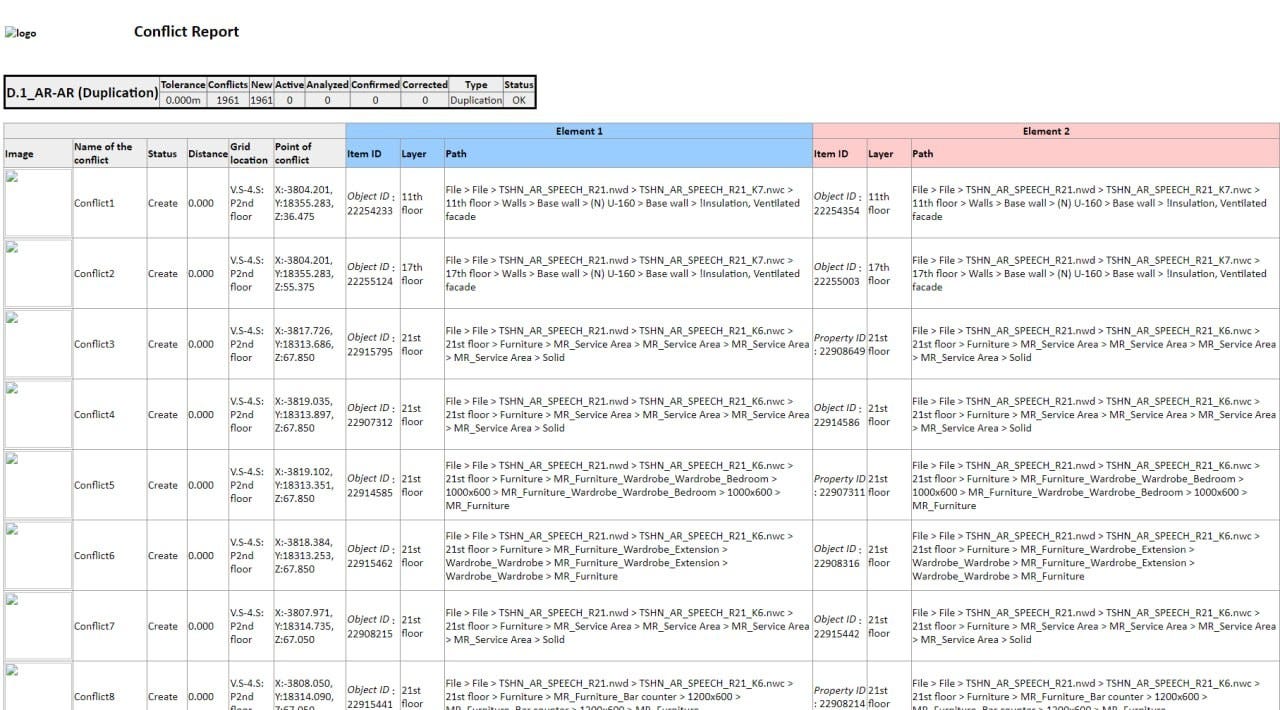Select the D.1_AR-AR (Duplication) test title
The image size is (1280, 710).
[82, 92]
